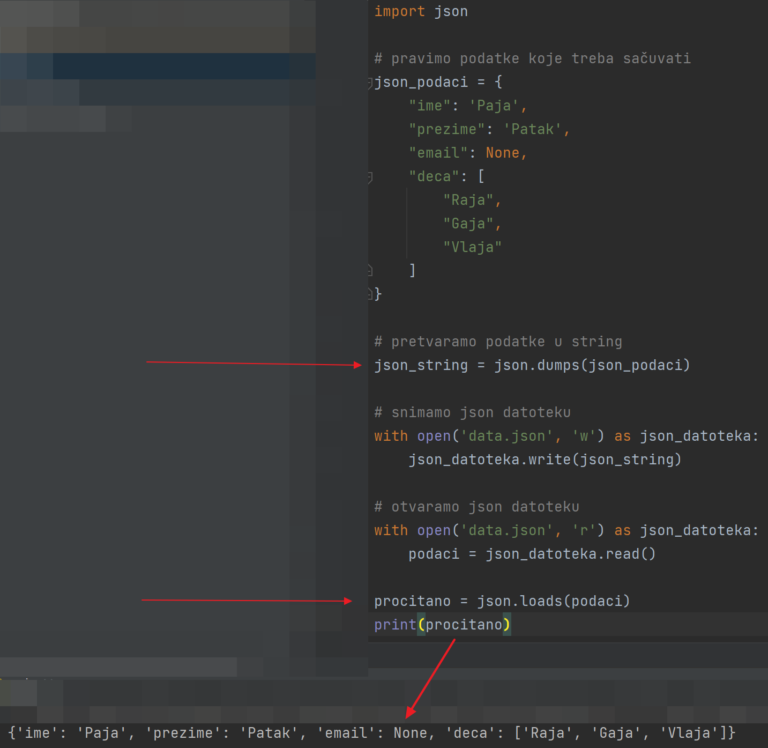Collapse the json_podaci dictionary fold marker
Viewport: 768px width, 748px height.
tap(370, 83)
